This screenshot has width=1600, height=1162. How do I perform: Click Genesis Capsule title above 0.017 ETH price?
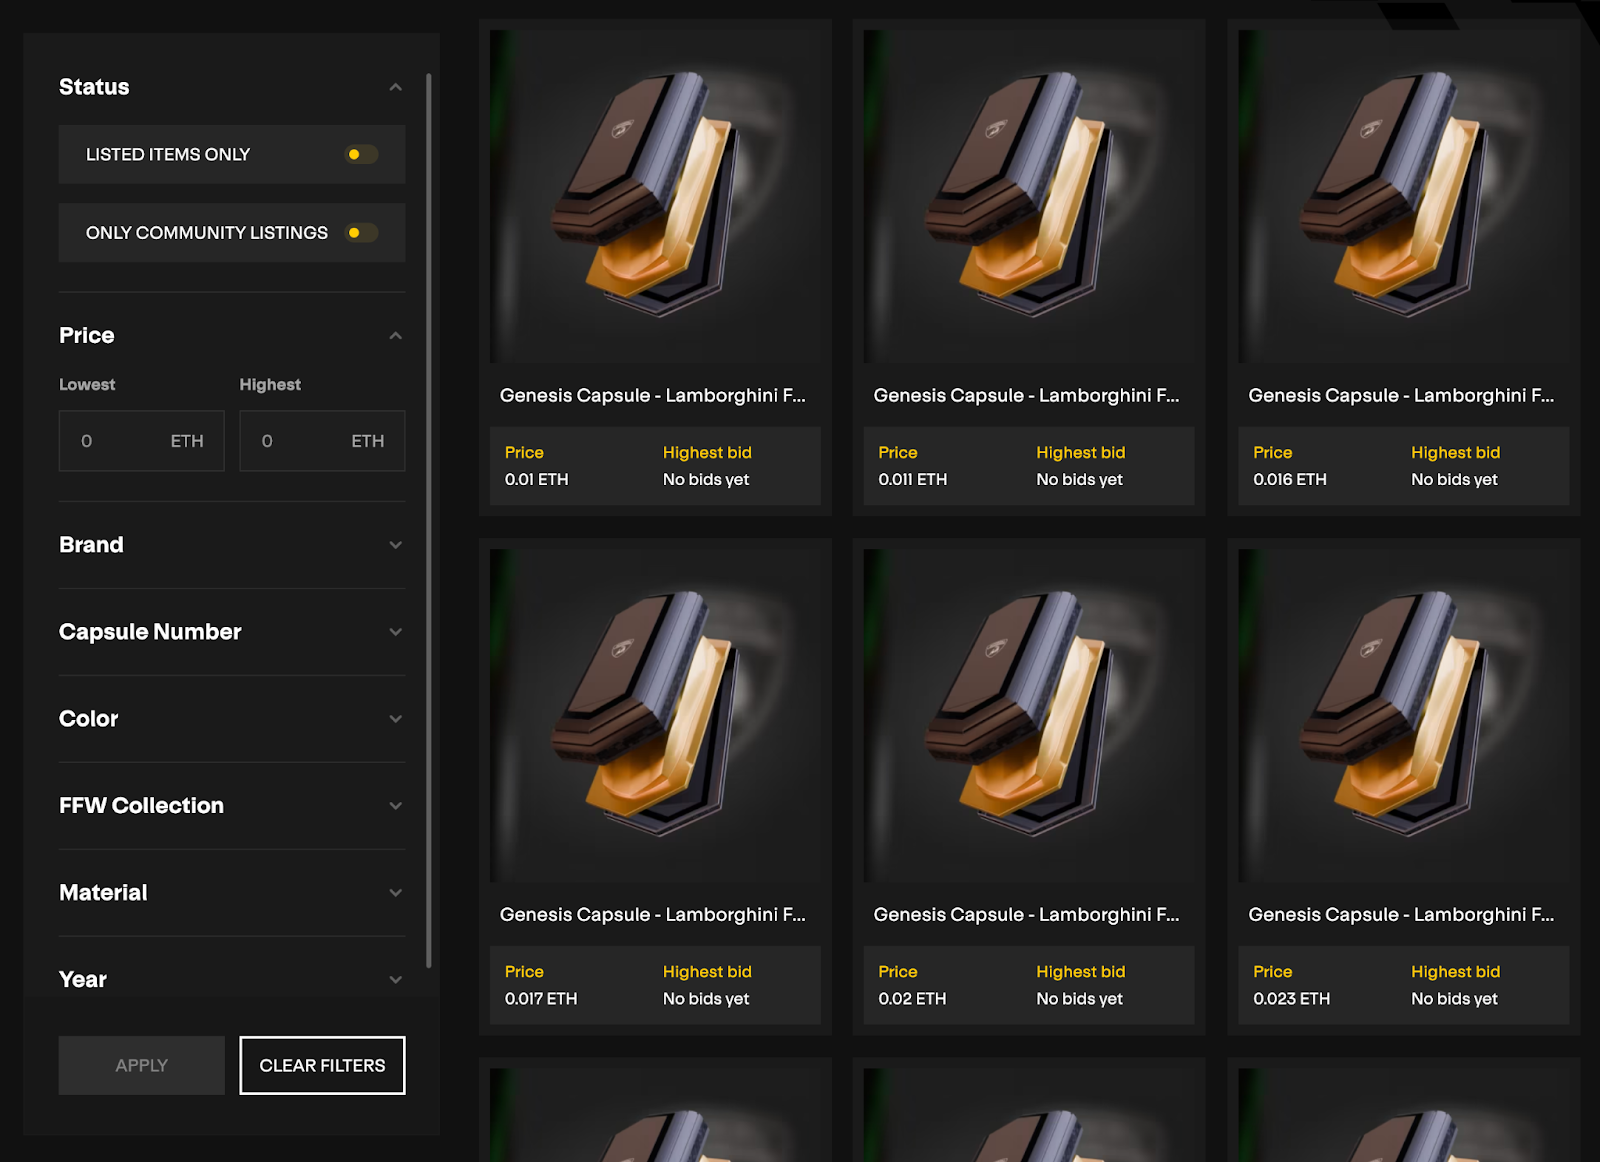tap(653, 914)
